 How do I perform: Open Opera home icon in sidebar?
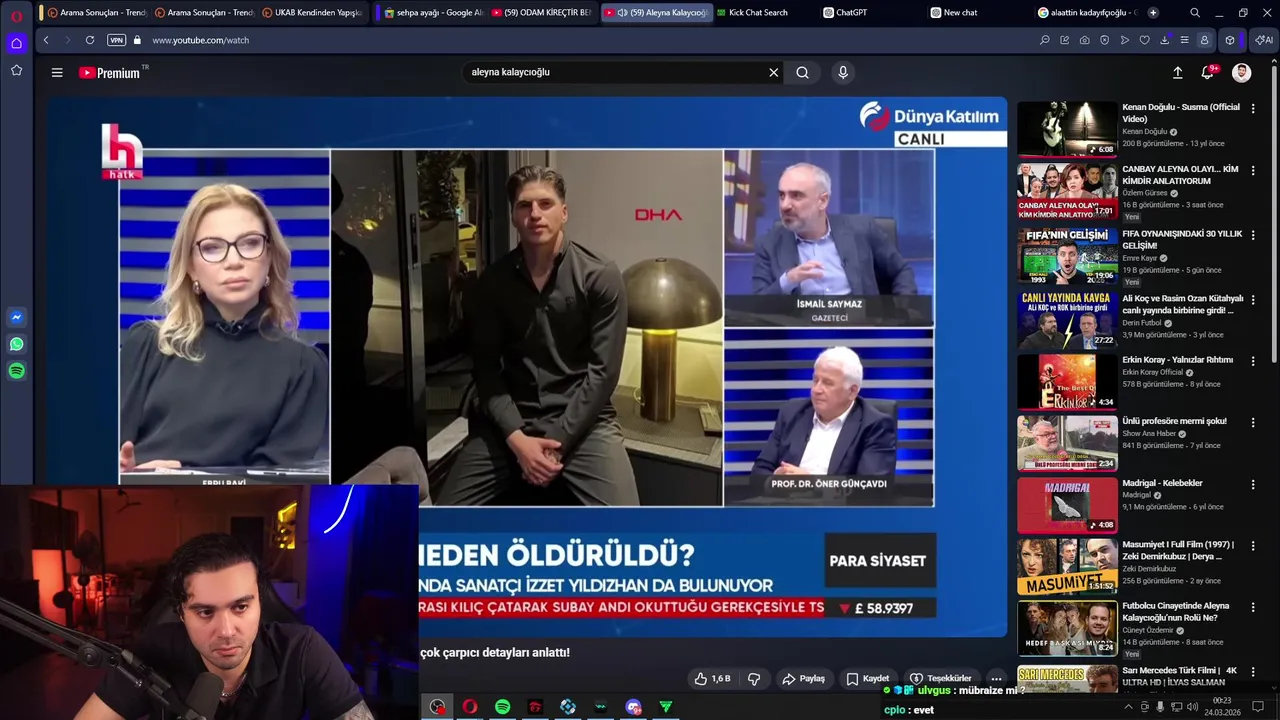17,43
